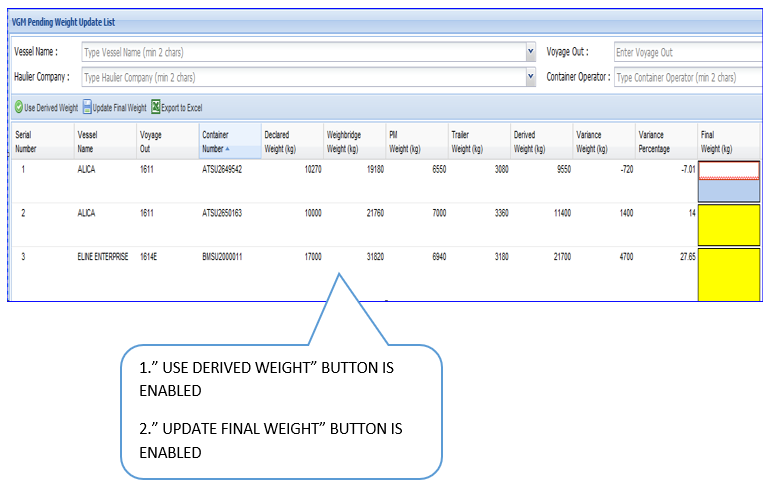This screenshot has height=487, width=772.
Task: Click declared weight 17000
Action: pyautogui.click(x=313, y=257)
